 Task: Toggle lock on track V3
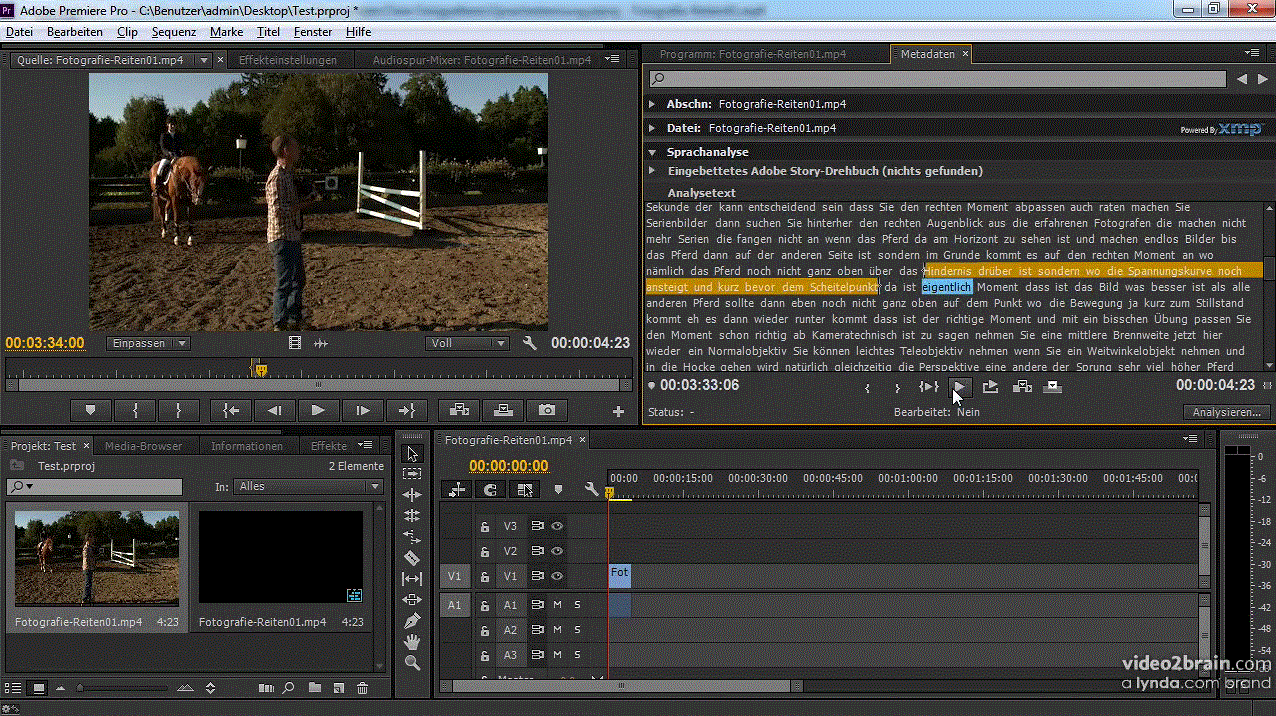click(x=485, y=525)
